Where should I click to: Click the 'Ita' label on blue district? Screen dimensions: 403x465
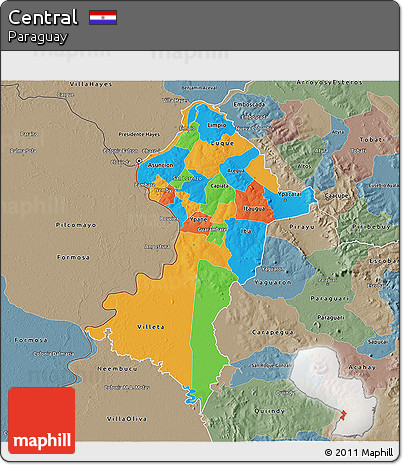[x=246, y=231]
